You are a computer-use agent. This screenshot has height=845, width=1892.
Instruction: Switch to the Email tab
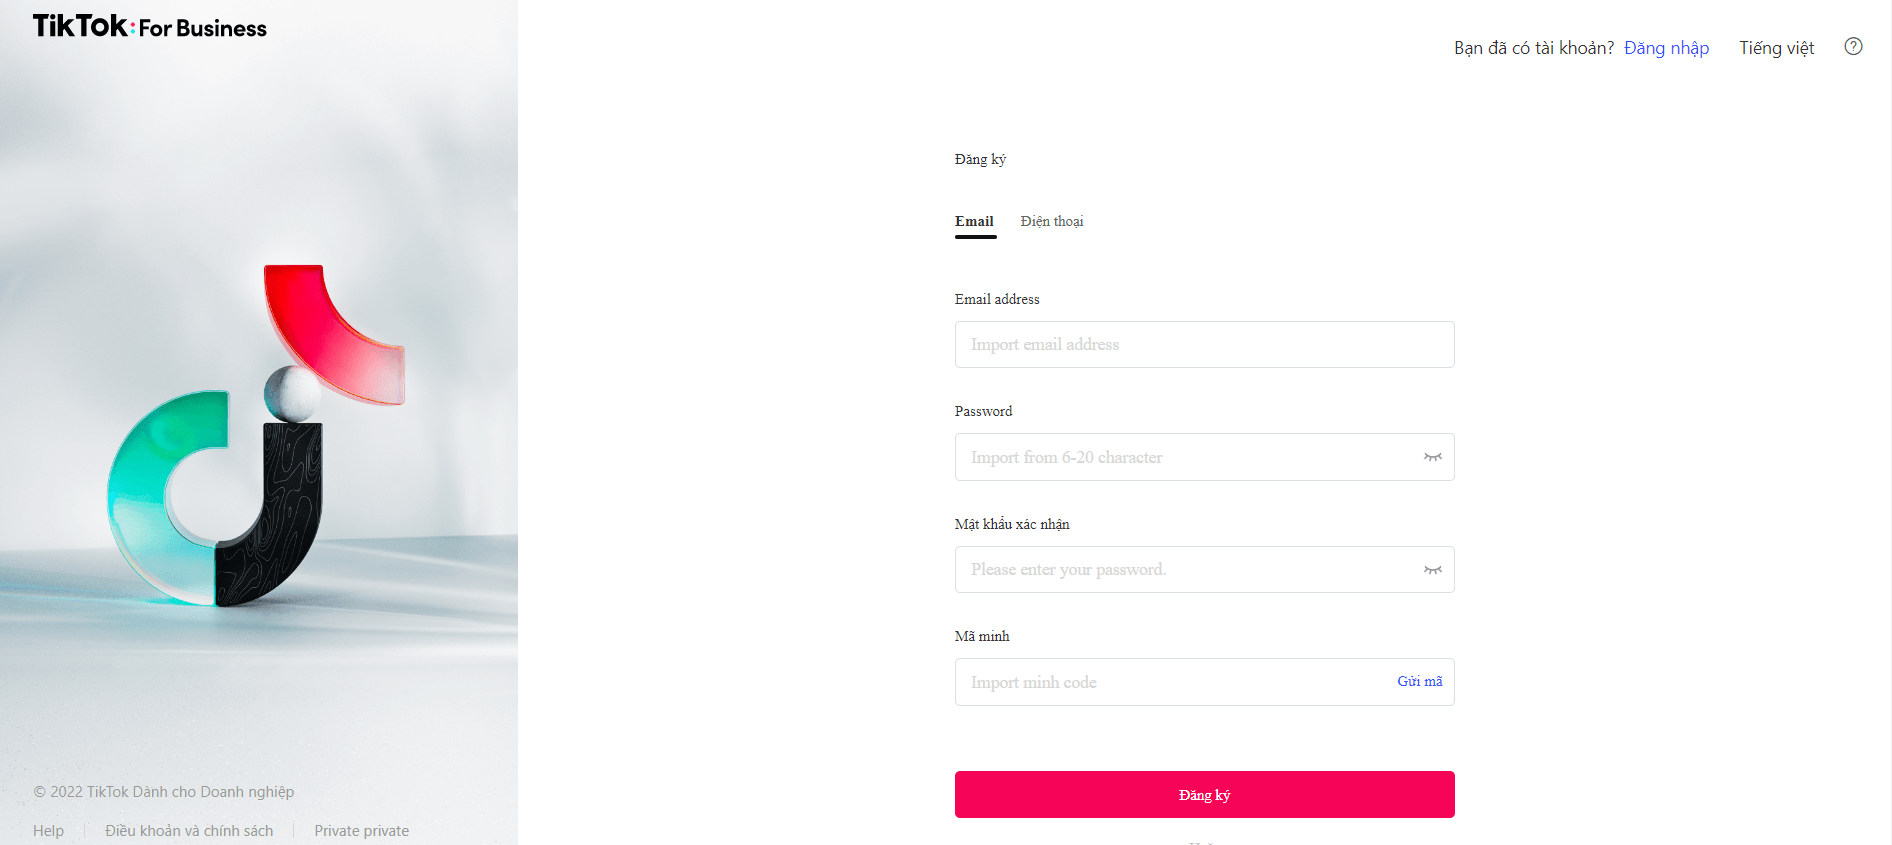[x=974, y=222]
